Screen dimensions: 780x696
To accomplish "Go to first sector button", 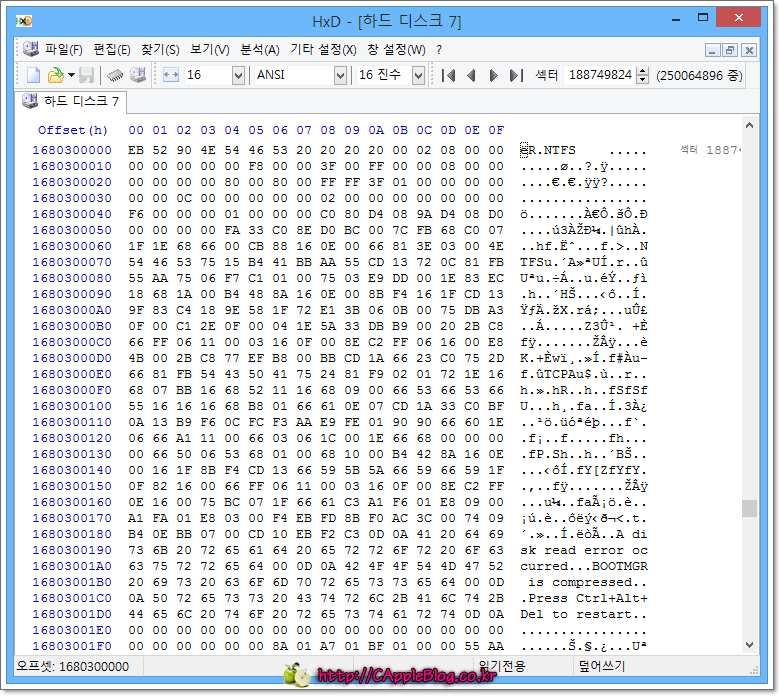I will pos(448,76).
